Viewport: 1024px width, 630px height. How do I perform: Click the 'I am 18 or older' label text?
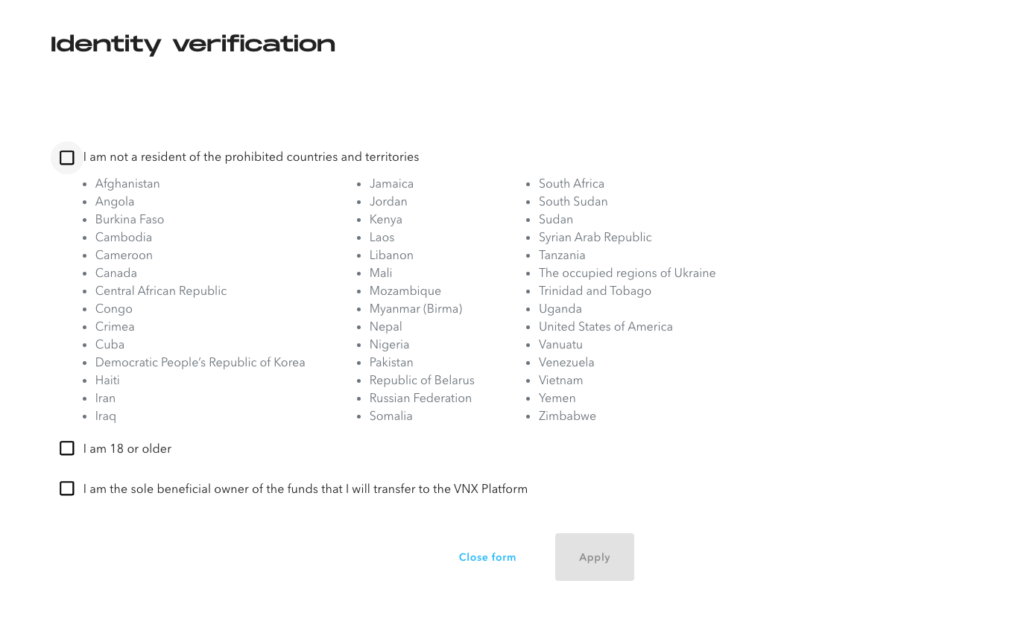pos(127,449)
